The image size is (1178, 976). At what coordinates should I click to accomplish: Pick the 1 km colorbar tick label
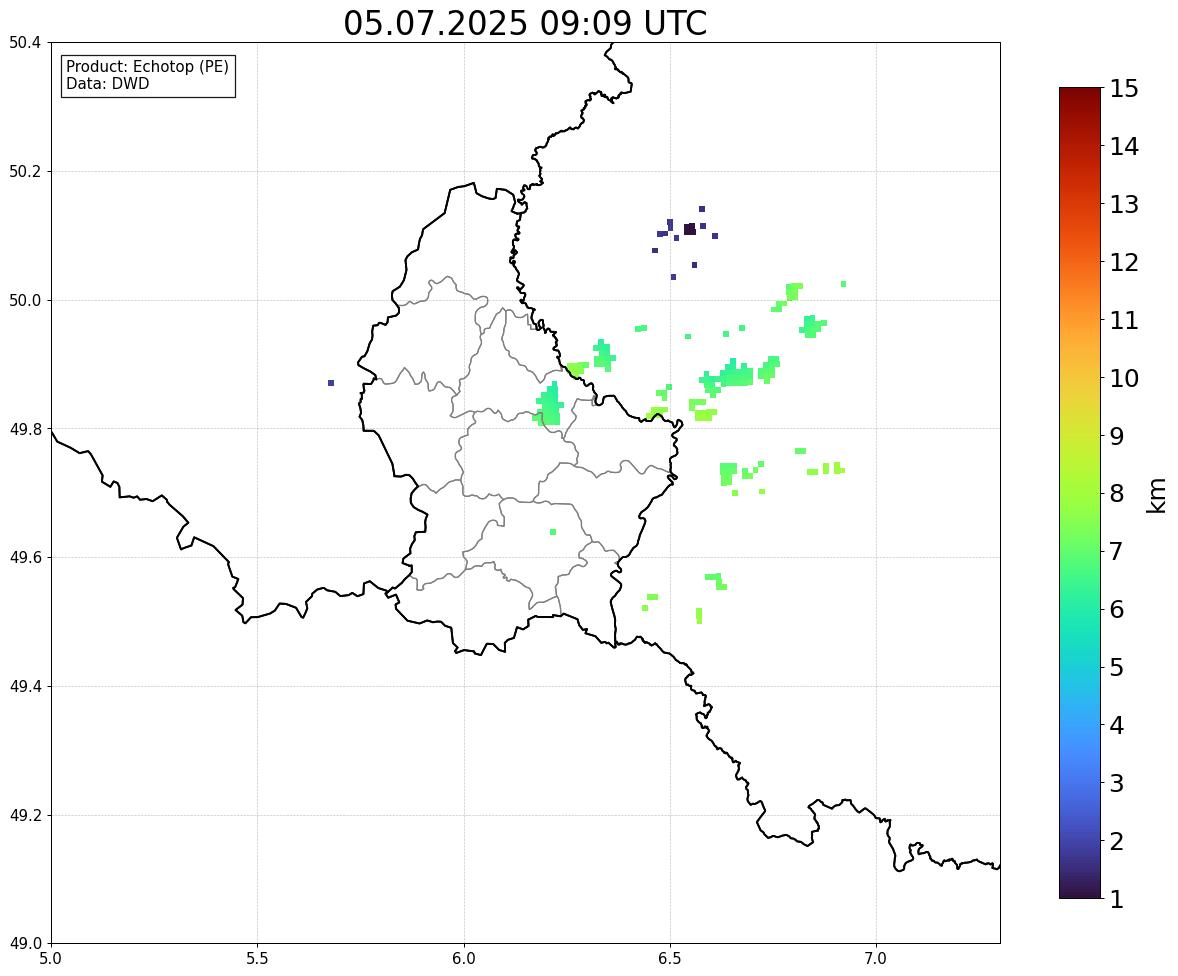pyautogui.click(x=1117, y=899)
